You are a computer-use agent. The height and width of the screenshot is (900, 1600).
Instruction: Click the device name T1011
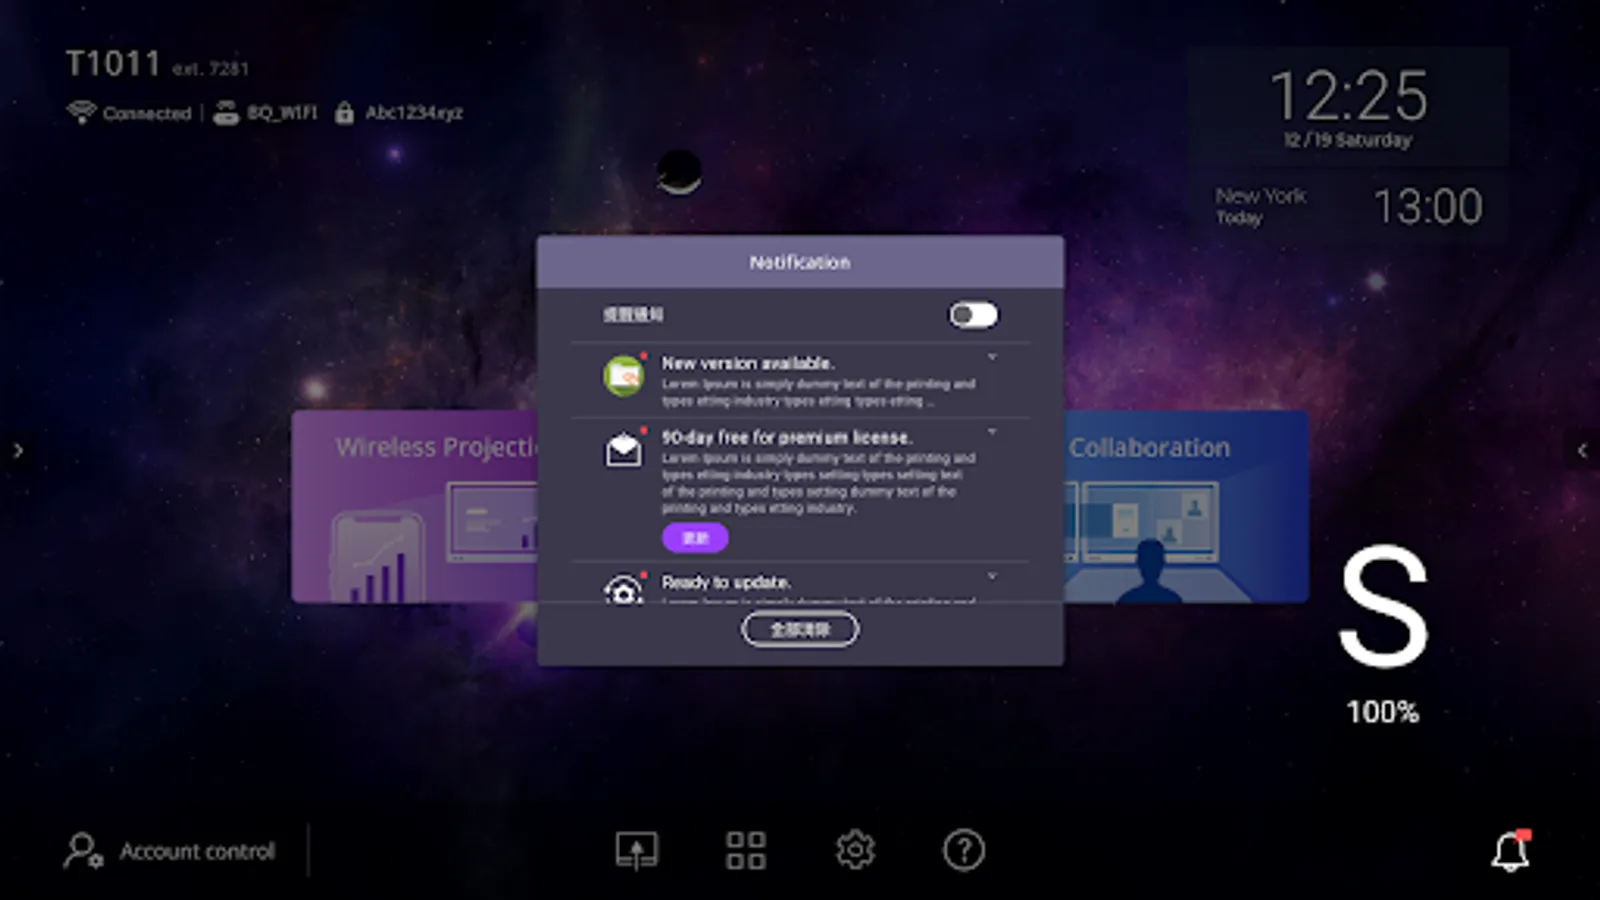click(113, 64)
